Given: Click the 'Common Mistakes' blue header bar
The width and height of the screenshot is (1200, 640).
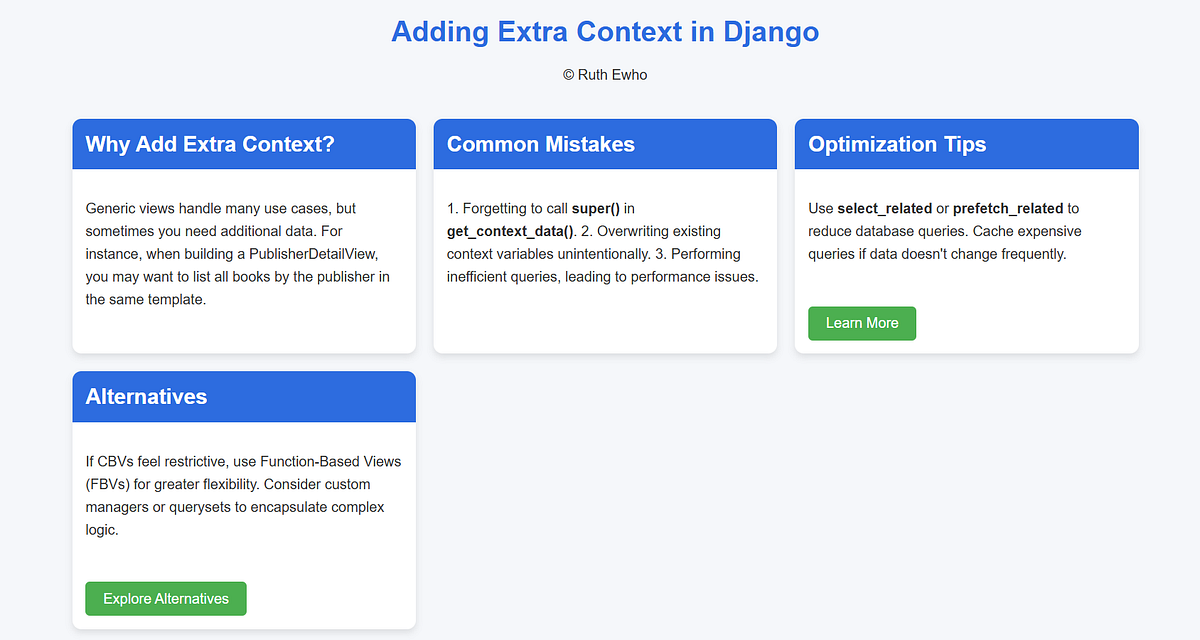Looking at the screenshot, I should [604, 143].
